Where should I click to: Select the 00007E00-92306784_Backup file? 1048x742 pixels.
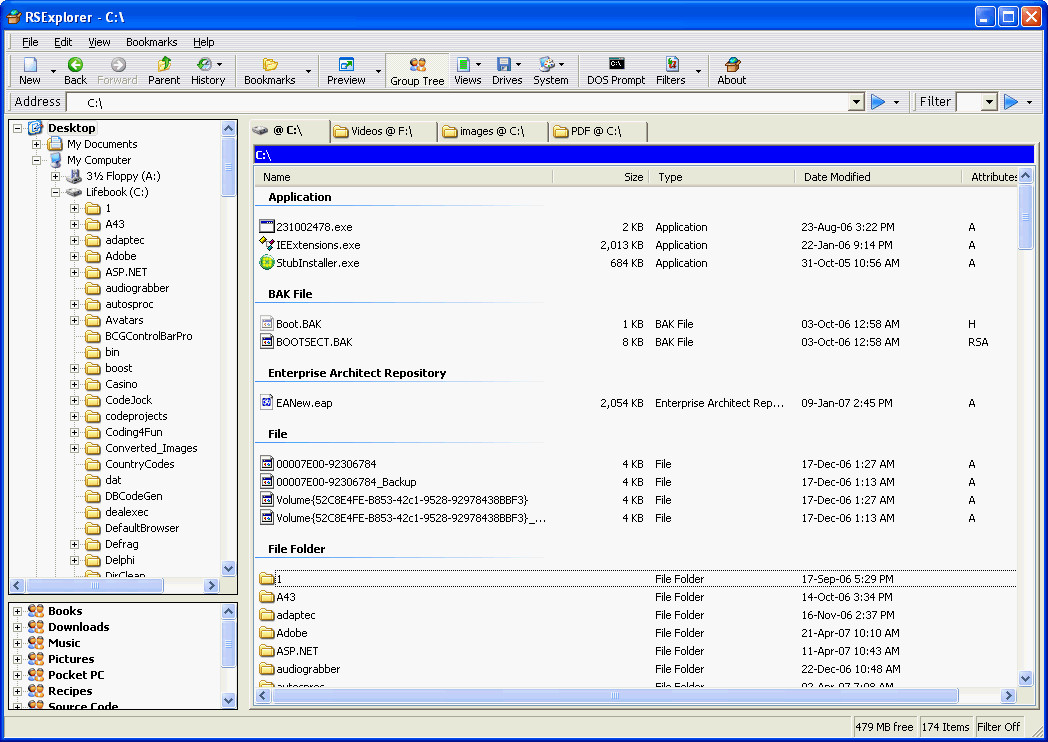click(346, 482)
